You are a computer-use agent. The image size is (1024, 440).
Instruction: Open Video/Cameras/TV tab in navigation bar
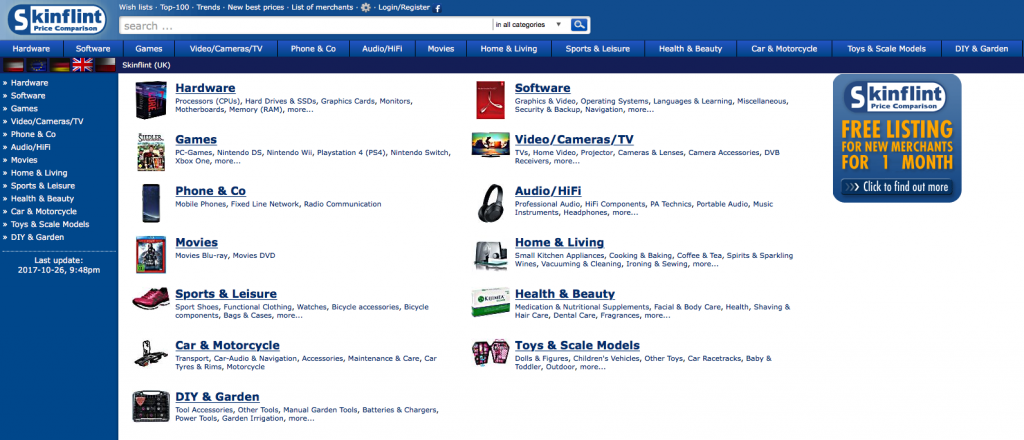coord(226,49)
